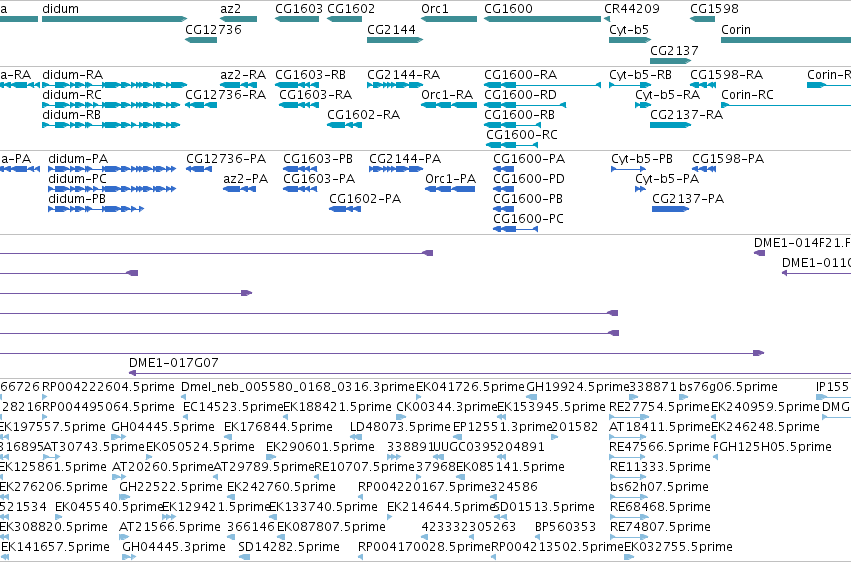
Task: Select the CG1600-PC protein feature
Action: [x=516, y=229]
